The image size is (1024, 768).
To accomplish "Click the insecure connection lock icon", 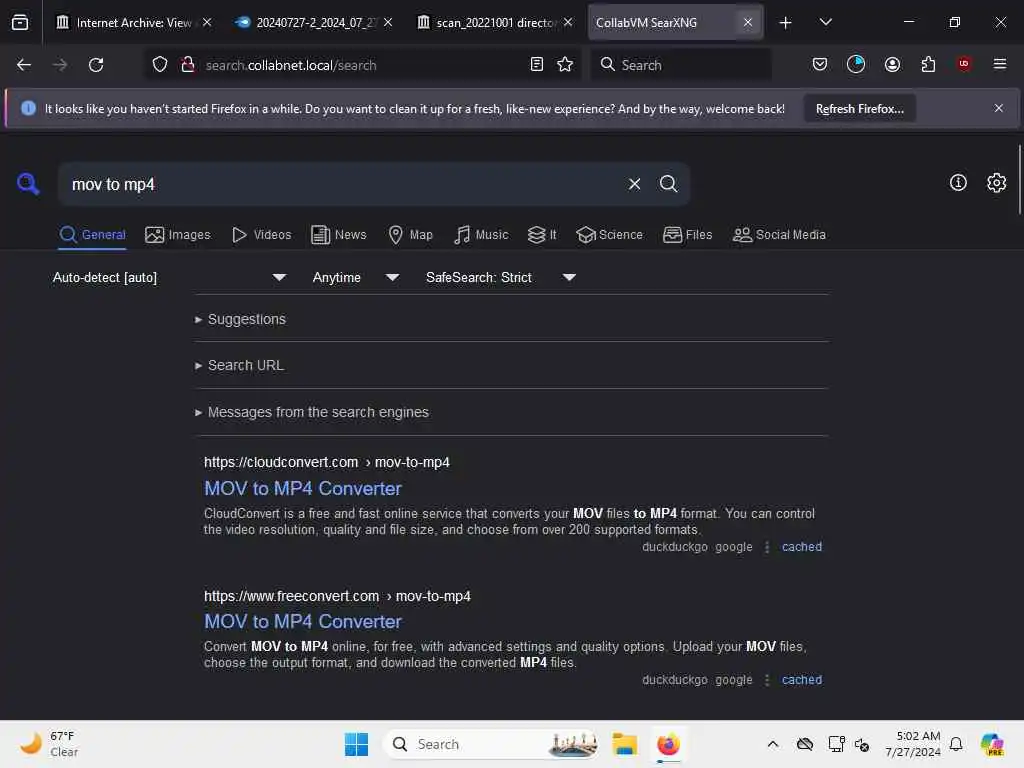I will tap(188, 65).
